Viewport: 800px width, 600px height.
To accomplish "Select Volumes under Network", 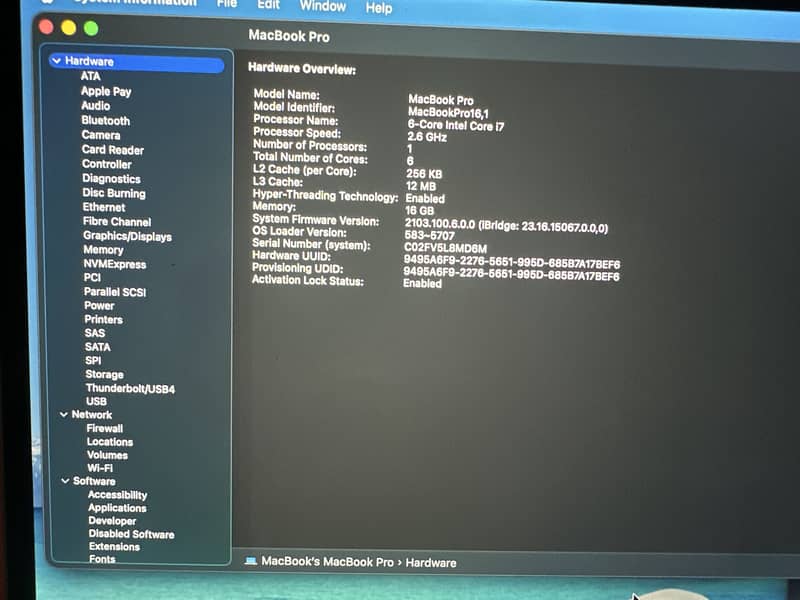I will pos(107,455).
